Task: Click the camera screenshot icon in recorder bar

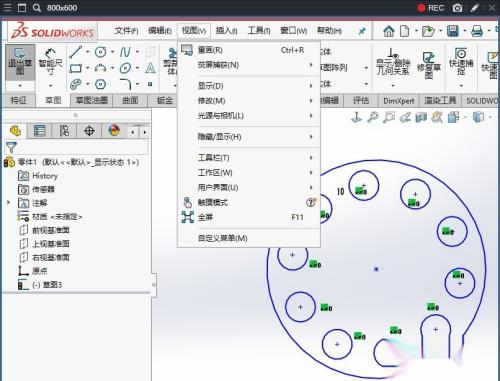Action: point(457,8)
